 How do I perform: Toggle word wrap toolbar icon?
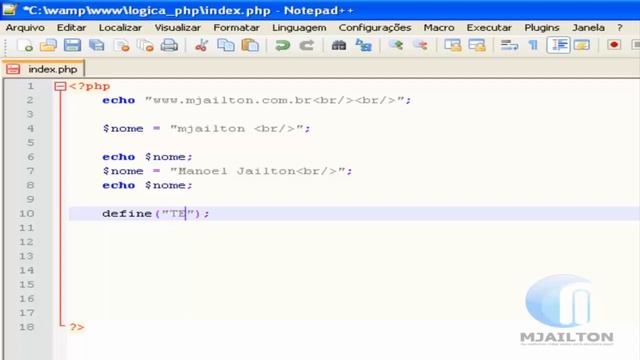click(x=509, y=45)
